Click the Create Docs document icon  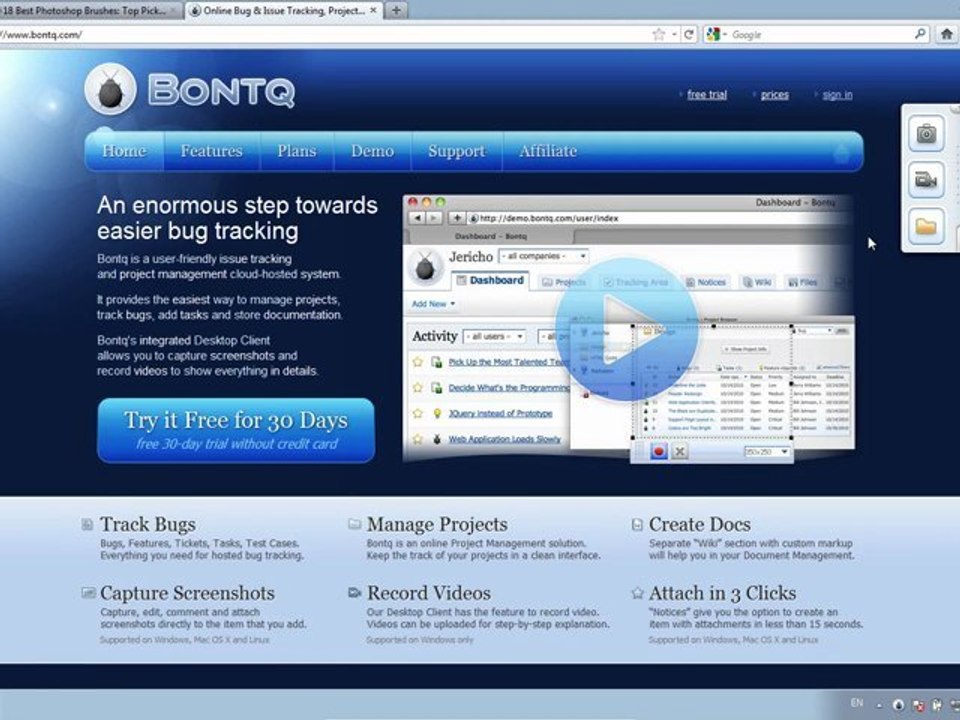pos(637,524)
